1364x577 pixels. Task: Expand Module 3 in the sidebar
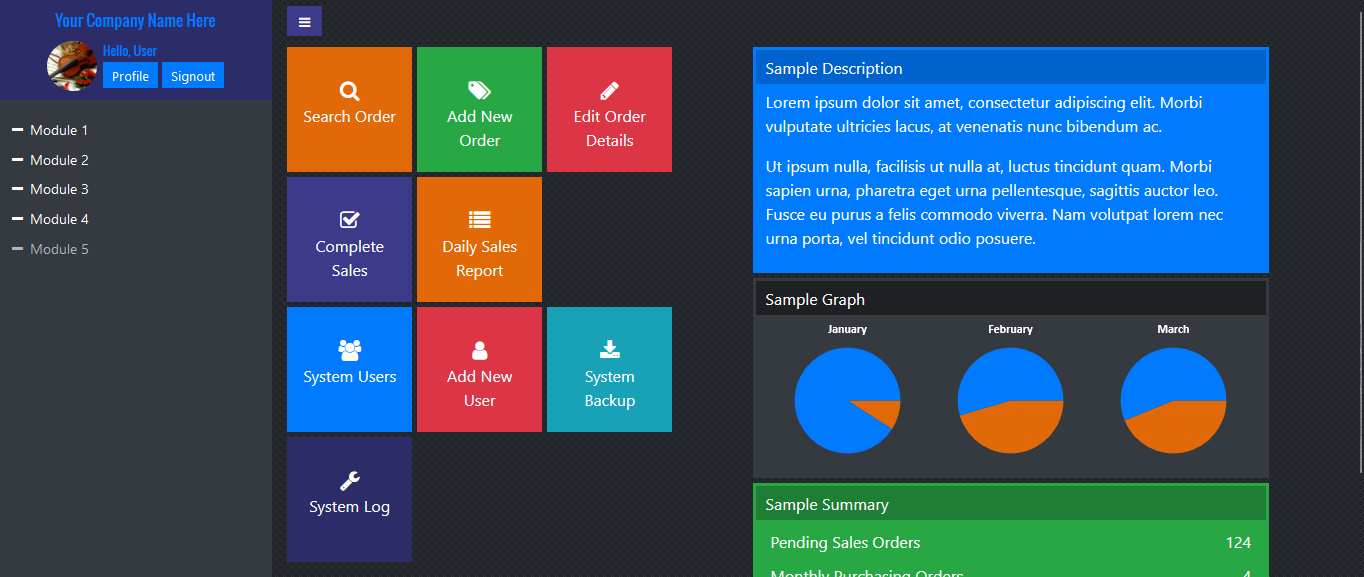click(59, 189)
